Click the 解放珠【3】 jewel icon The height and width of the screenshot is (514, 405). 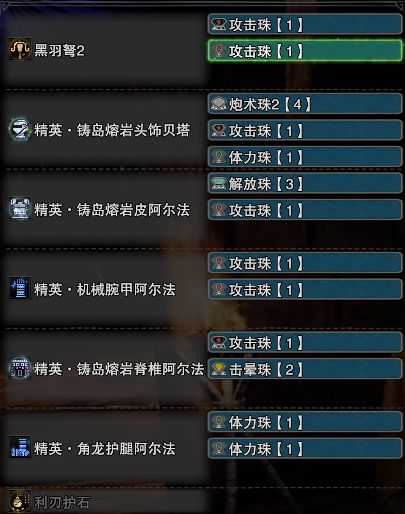point(219,184)
